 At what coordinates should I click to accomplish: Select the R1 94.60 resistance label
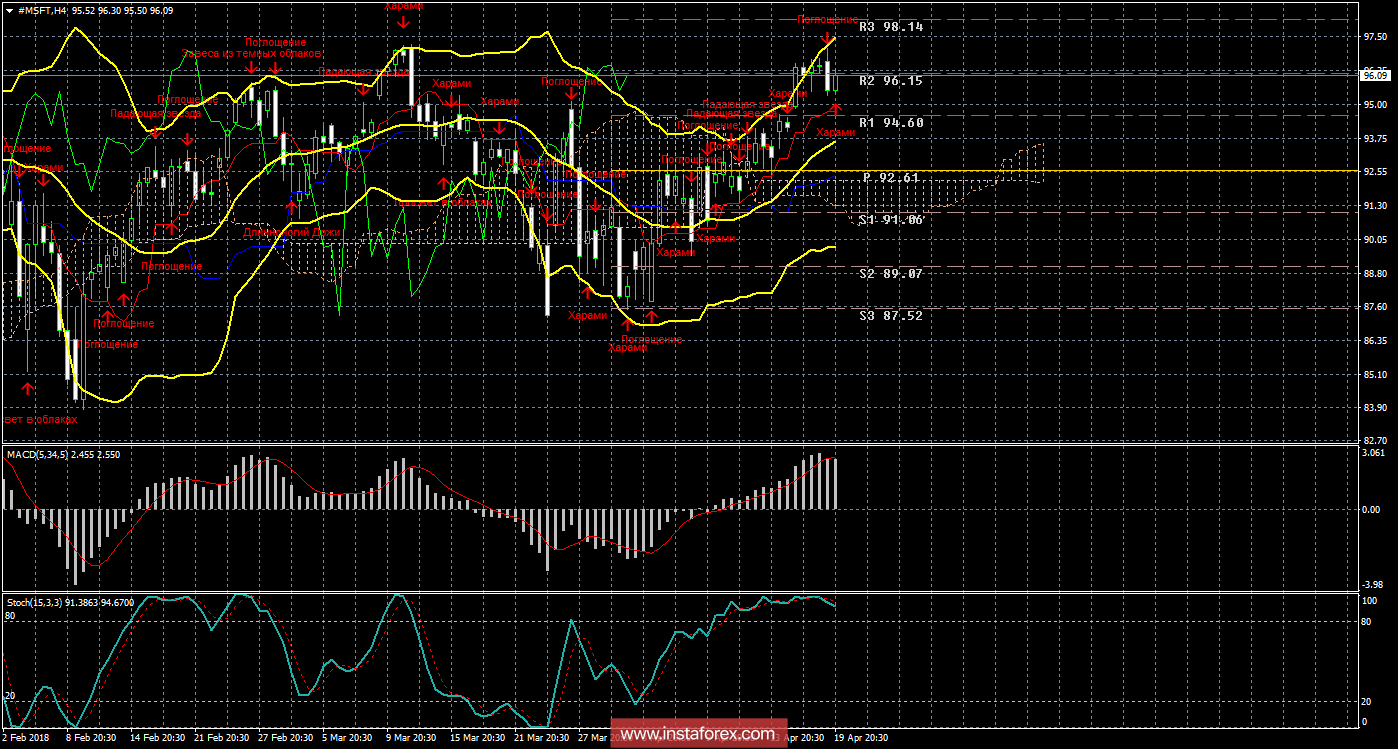pyautogui.click(x=890, y=123)
